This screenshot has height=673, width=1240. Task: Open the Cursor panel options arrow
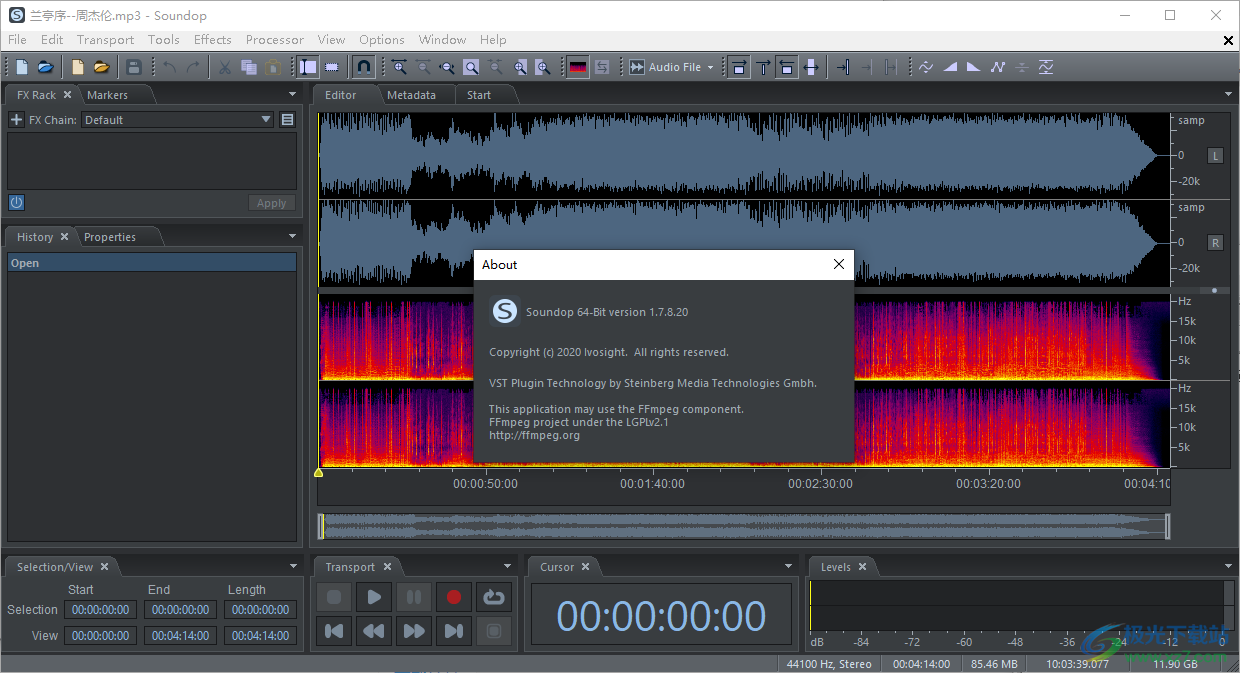click(x=789, y=566)
